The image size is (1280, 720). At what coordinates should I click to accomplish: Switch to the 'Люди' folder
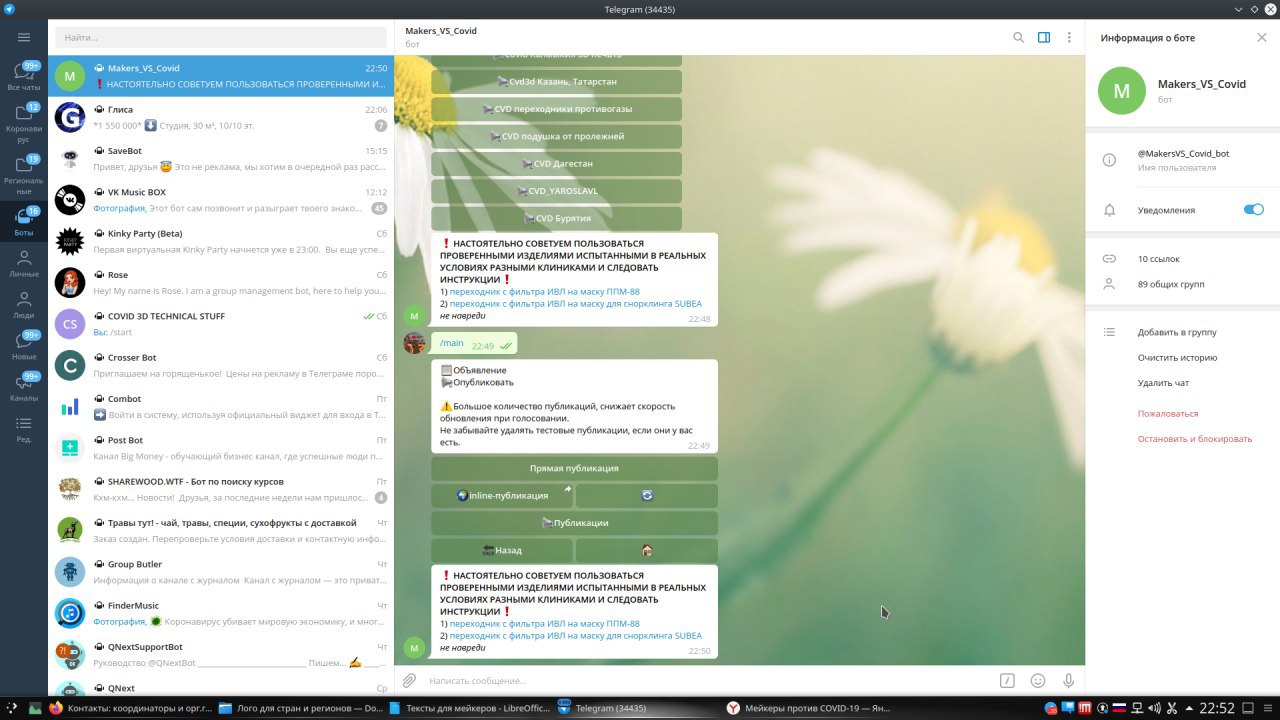pyautogui.click(x=24, y=304)
